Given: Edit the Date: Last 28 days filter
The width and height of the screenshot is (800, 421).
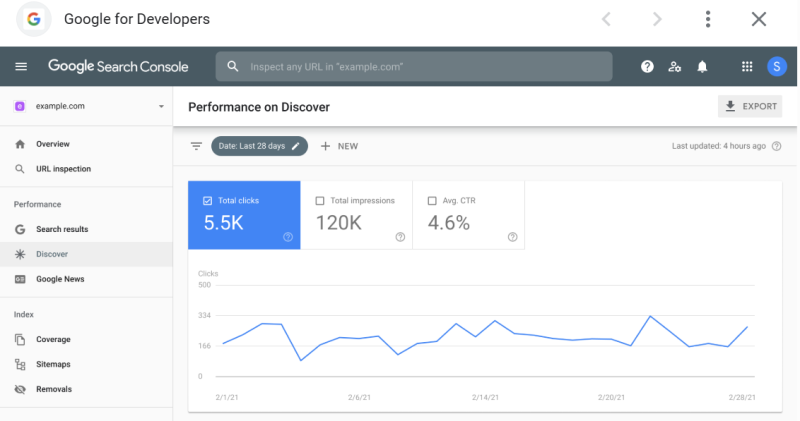Looking at the screenshot, I should tap(259, 146).
